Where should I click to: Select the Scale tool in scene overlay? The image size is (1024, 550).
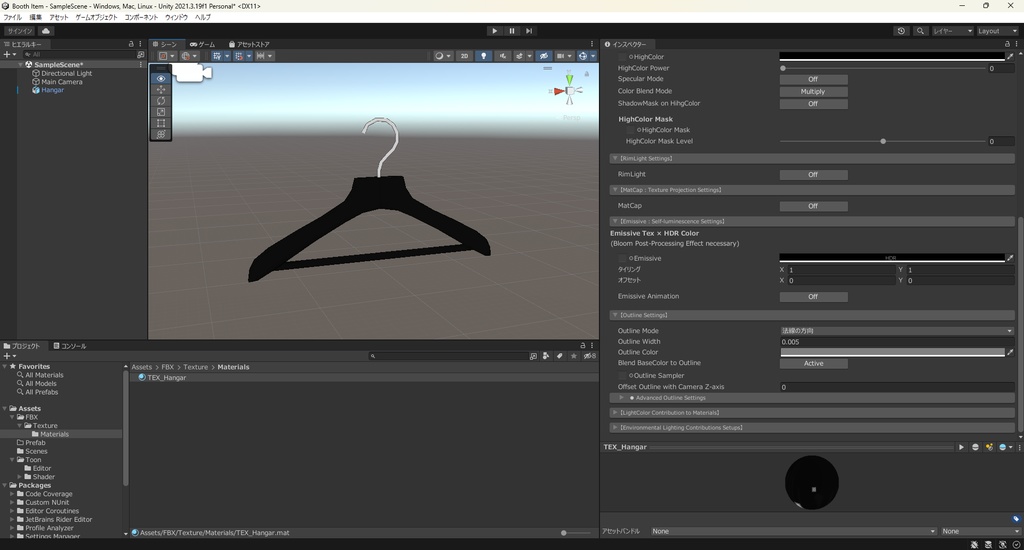pyautogui.click(x=161, y=111)
